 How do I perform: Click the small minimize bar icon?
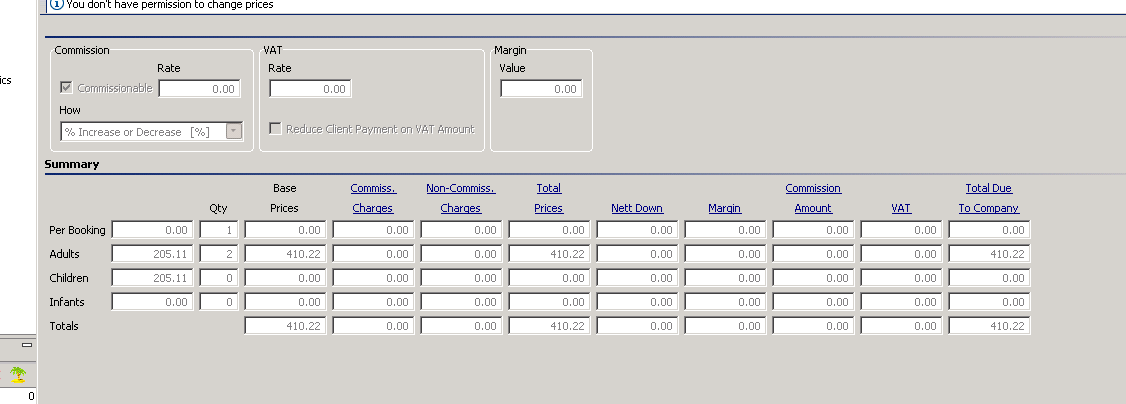point(27,345)
